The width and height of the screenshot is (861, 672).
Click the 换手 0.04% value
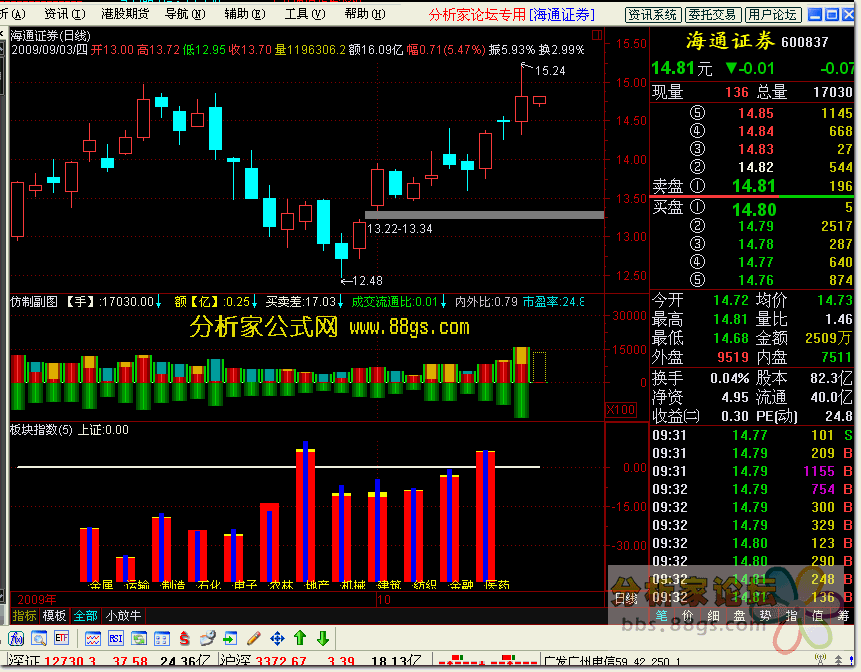point(729,378)
